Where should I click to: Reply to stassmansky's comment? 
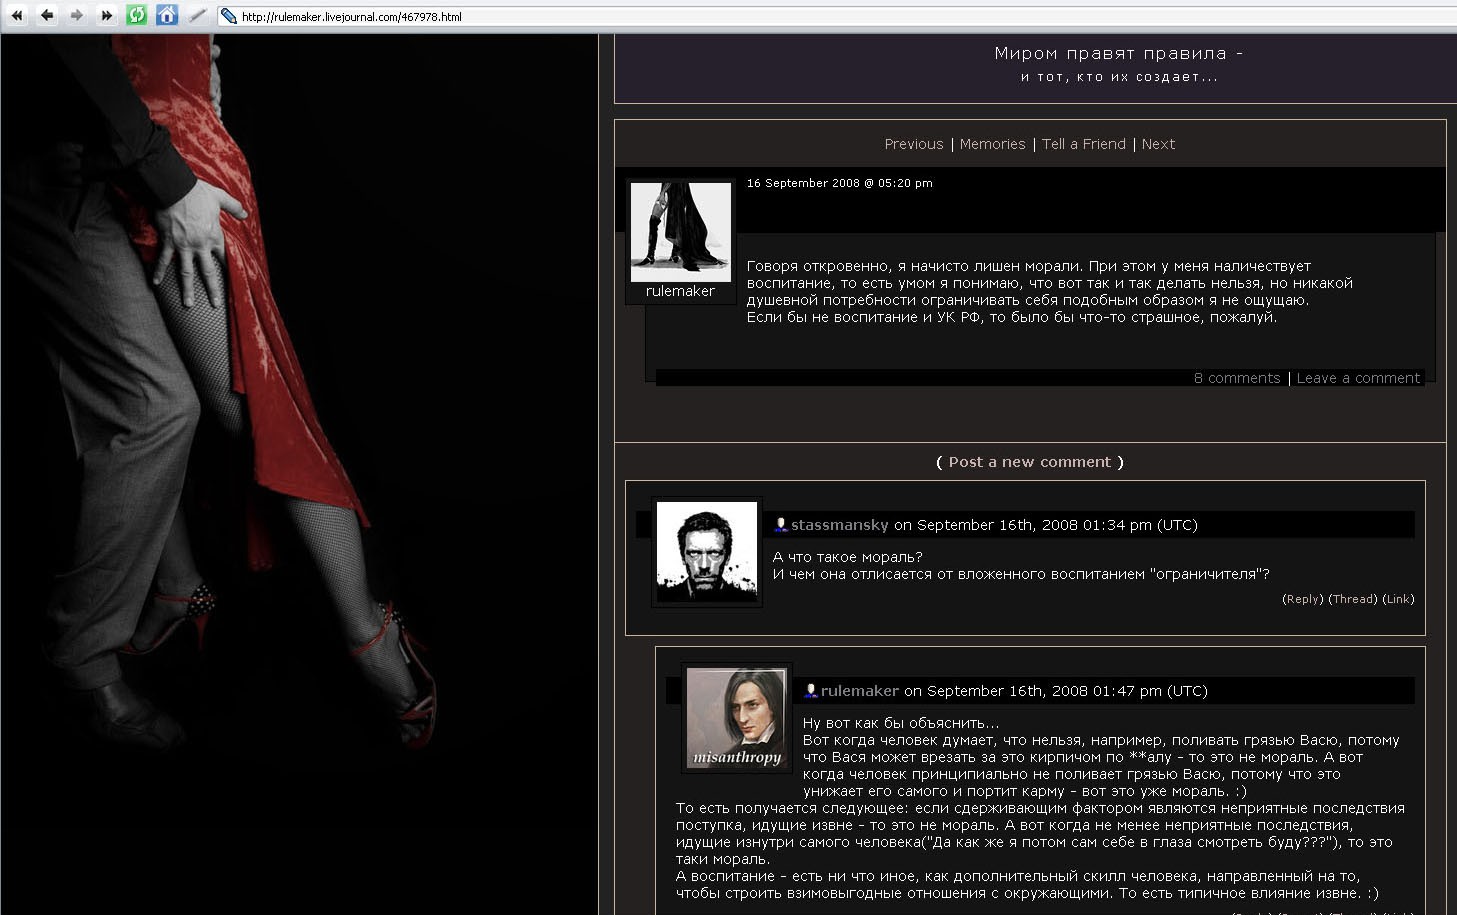[1302, 599]
